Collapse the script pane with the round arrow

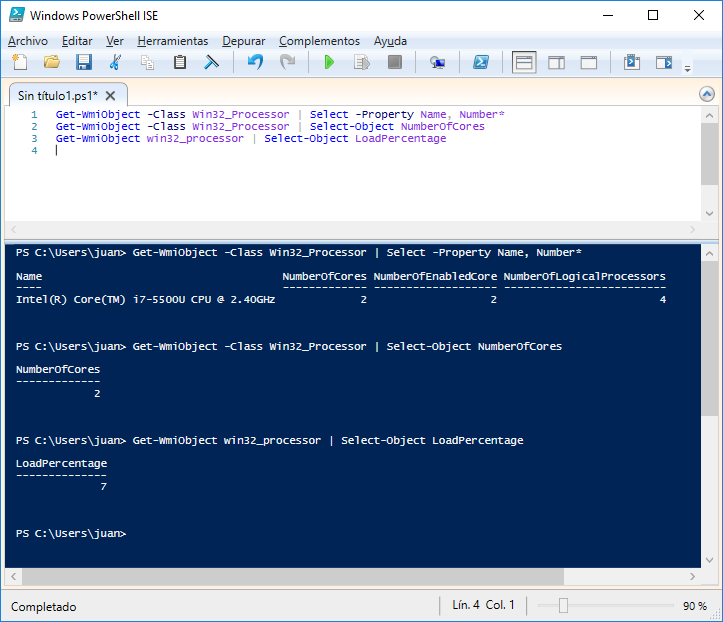(x=707, y=94)
